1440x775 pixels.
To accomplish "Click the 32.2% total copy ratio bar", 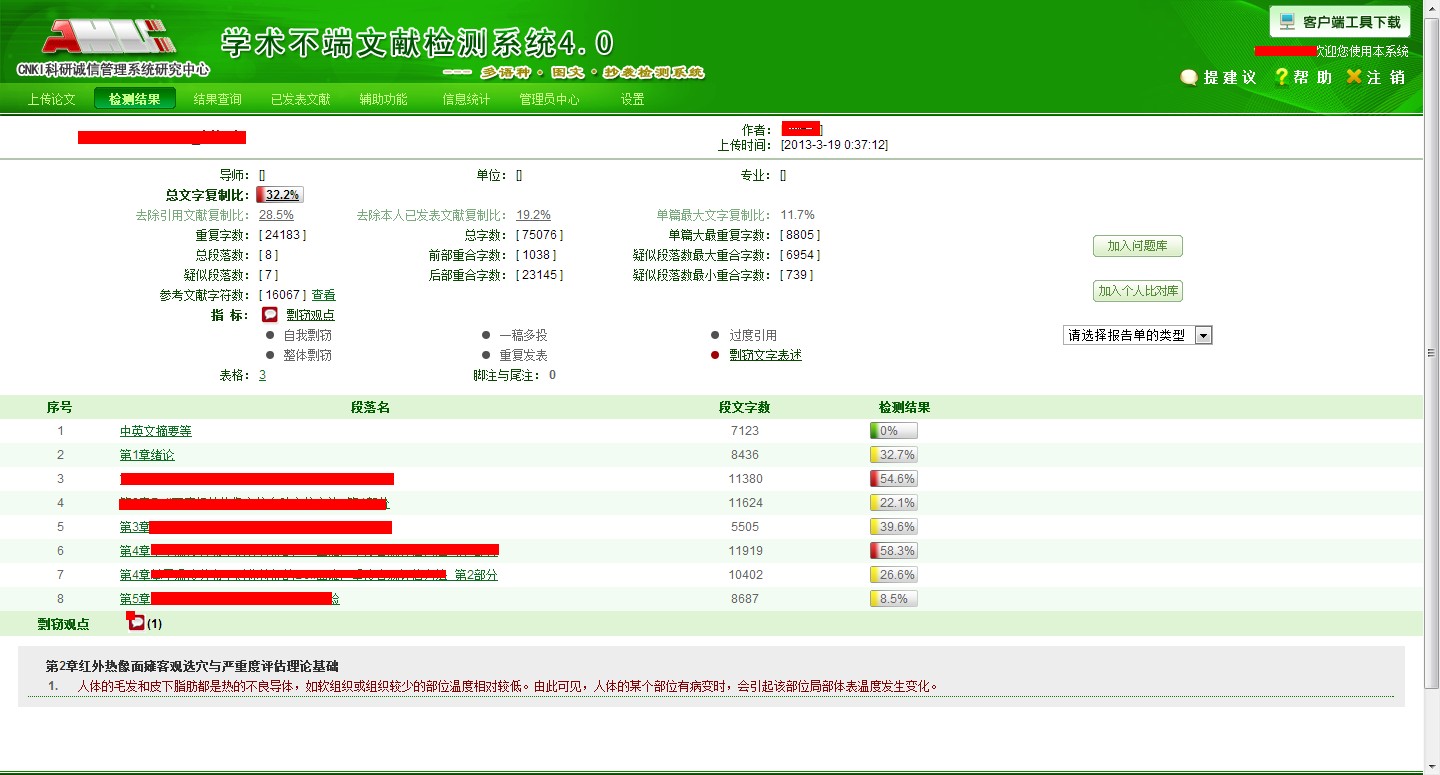I will click(280, 195).
